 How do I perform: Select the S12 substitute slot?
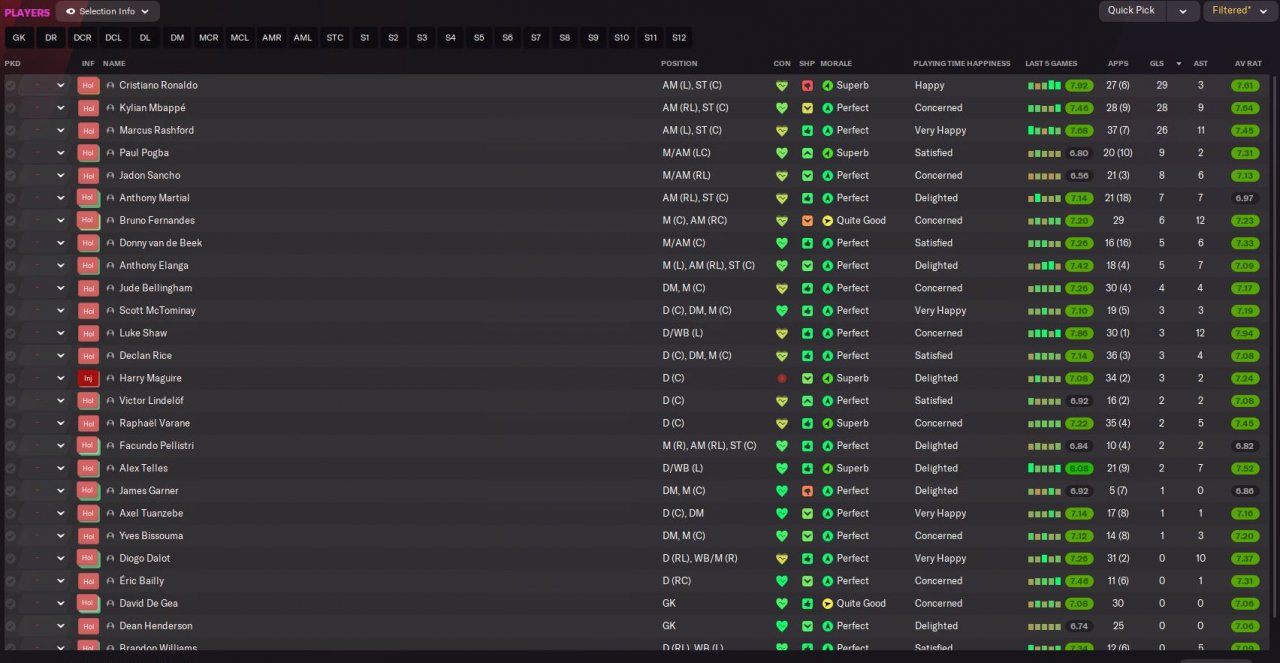click(679, 38)
